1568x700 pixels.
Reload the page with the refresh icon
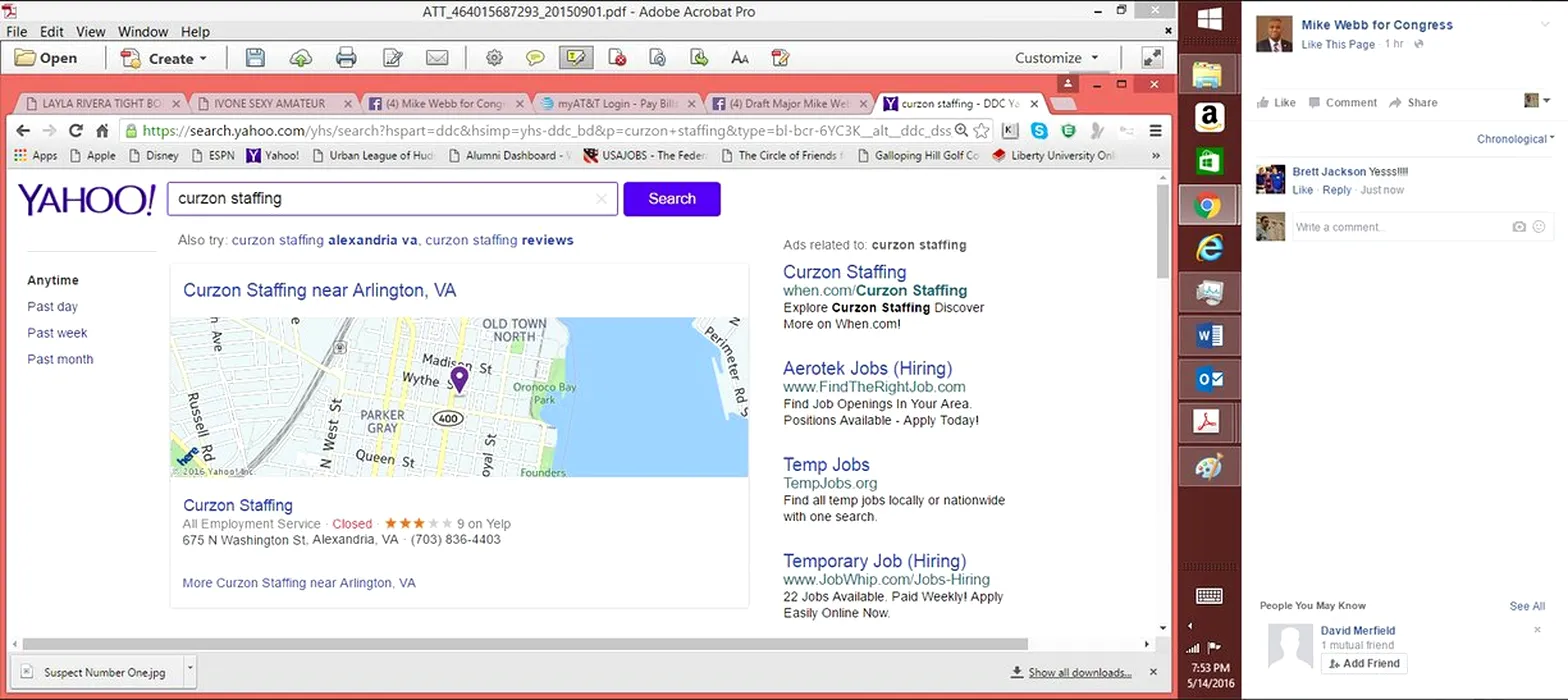(x=76, y=130)
